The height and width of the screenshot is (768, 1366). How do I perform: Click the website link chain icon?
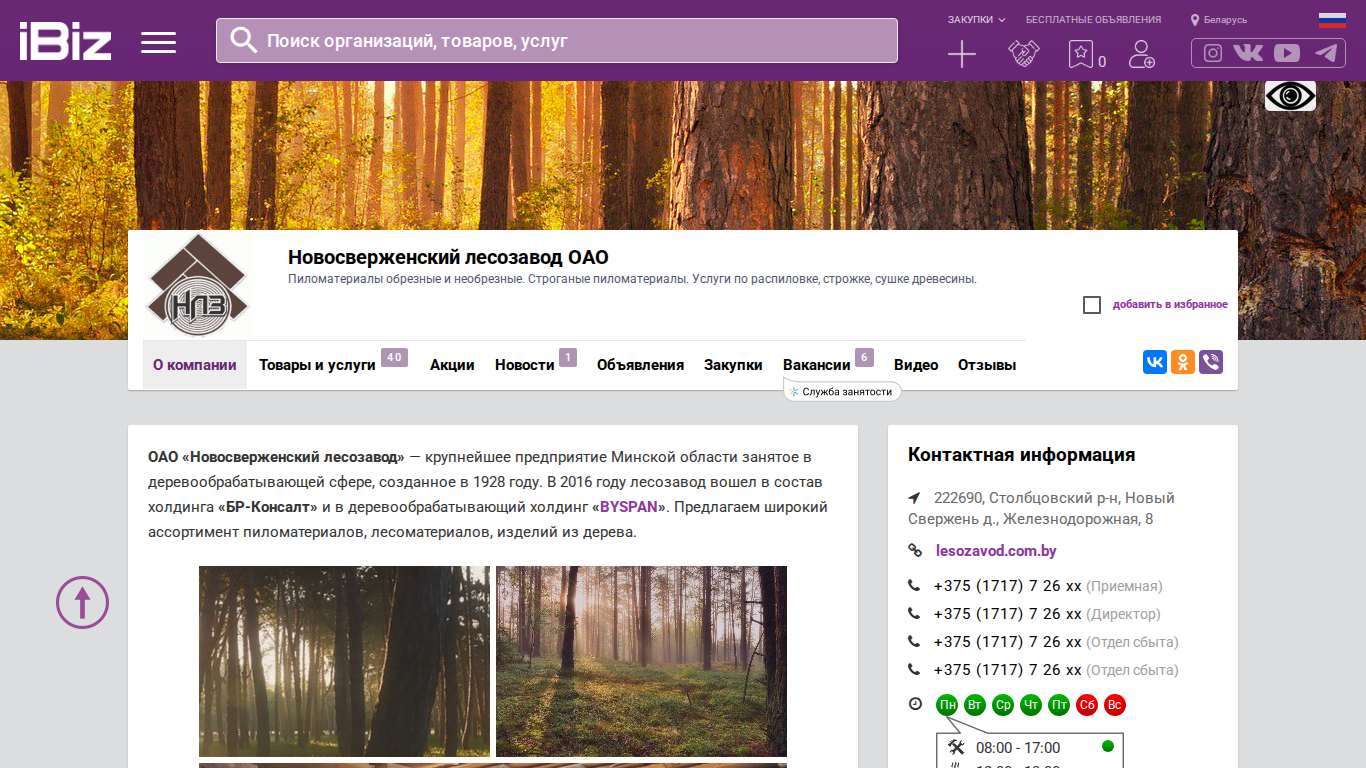(915, 551)
